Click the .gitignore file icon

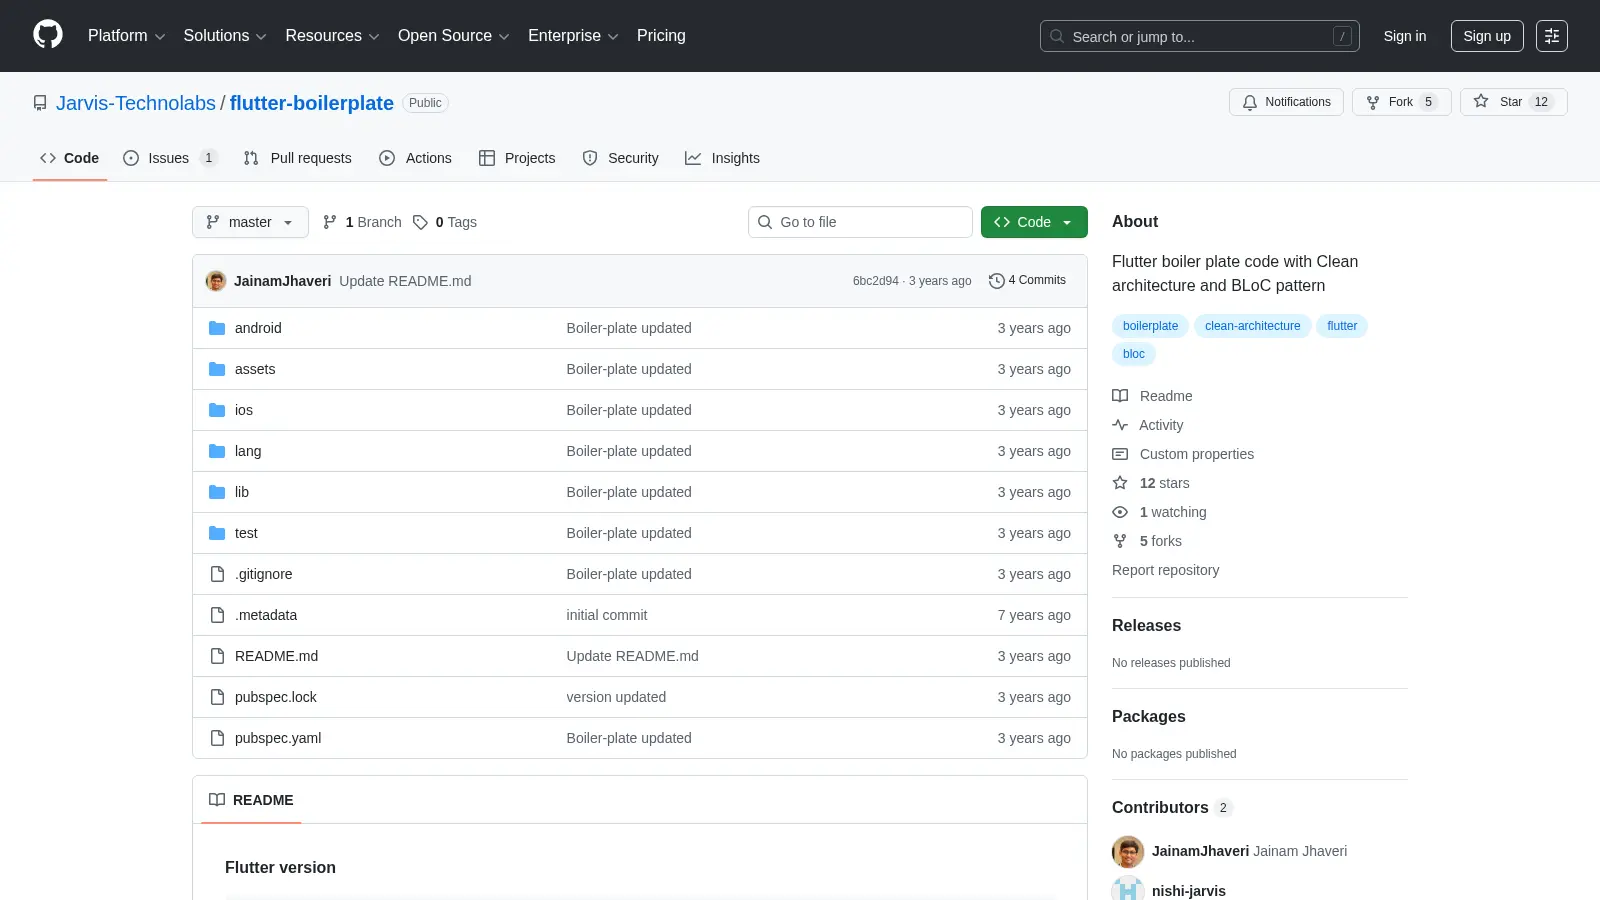point(217,574)
